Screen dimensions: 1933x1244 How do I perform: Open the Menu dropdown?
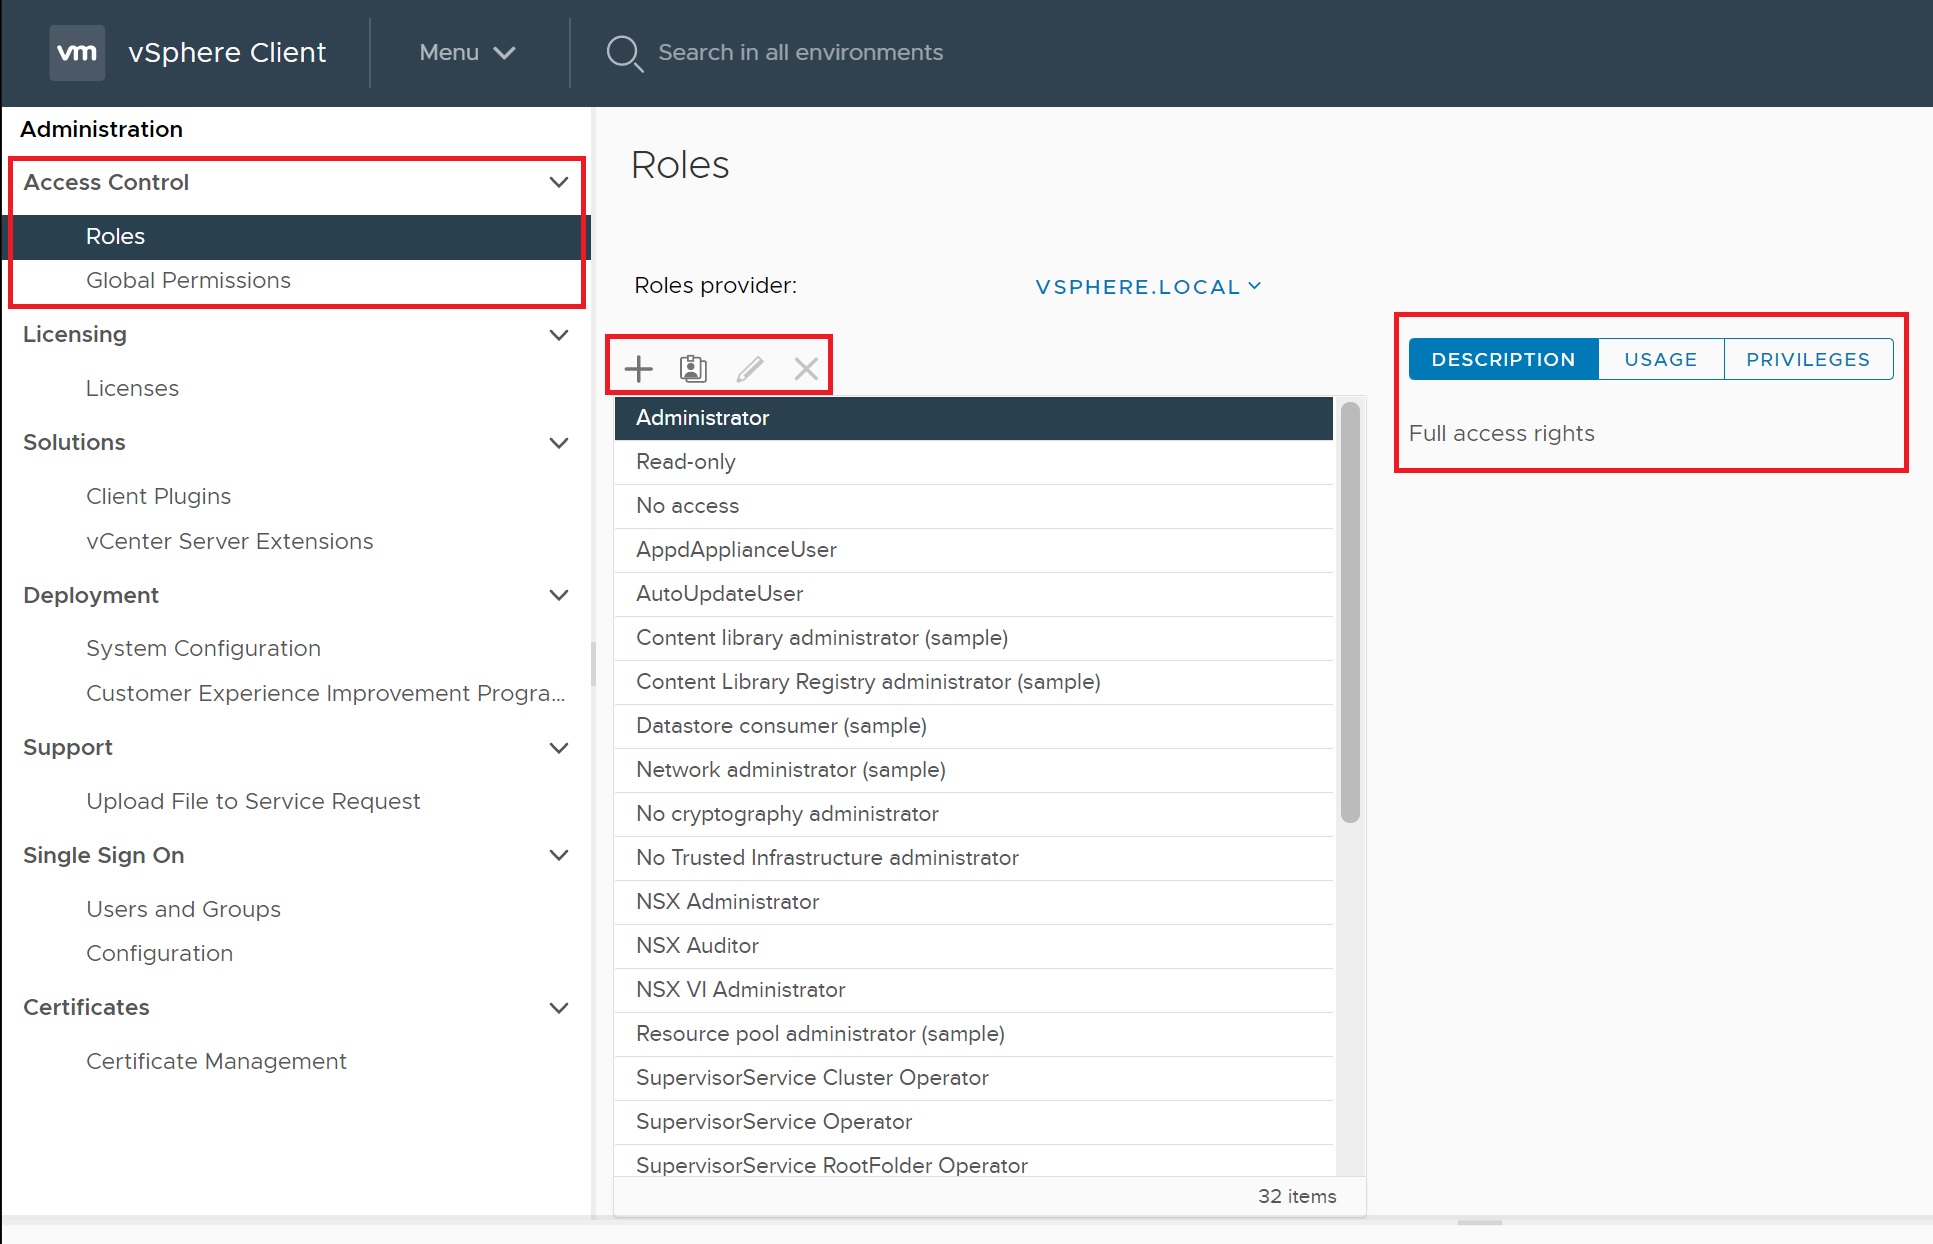(467, 52)
